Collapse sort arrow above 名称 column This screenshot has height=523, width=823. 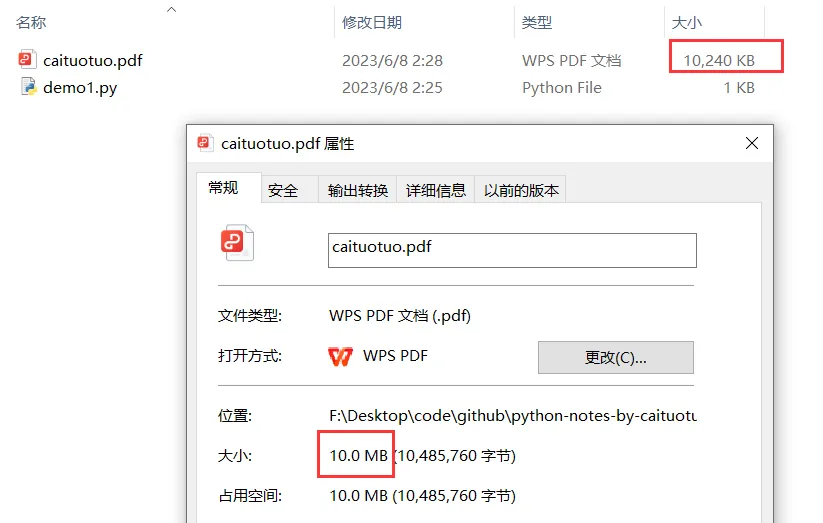(x=171, y=9)
